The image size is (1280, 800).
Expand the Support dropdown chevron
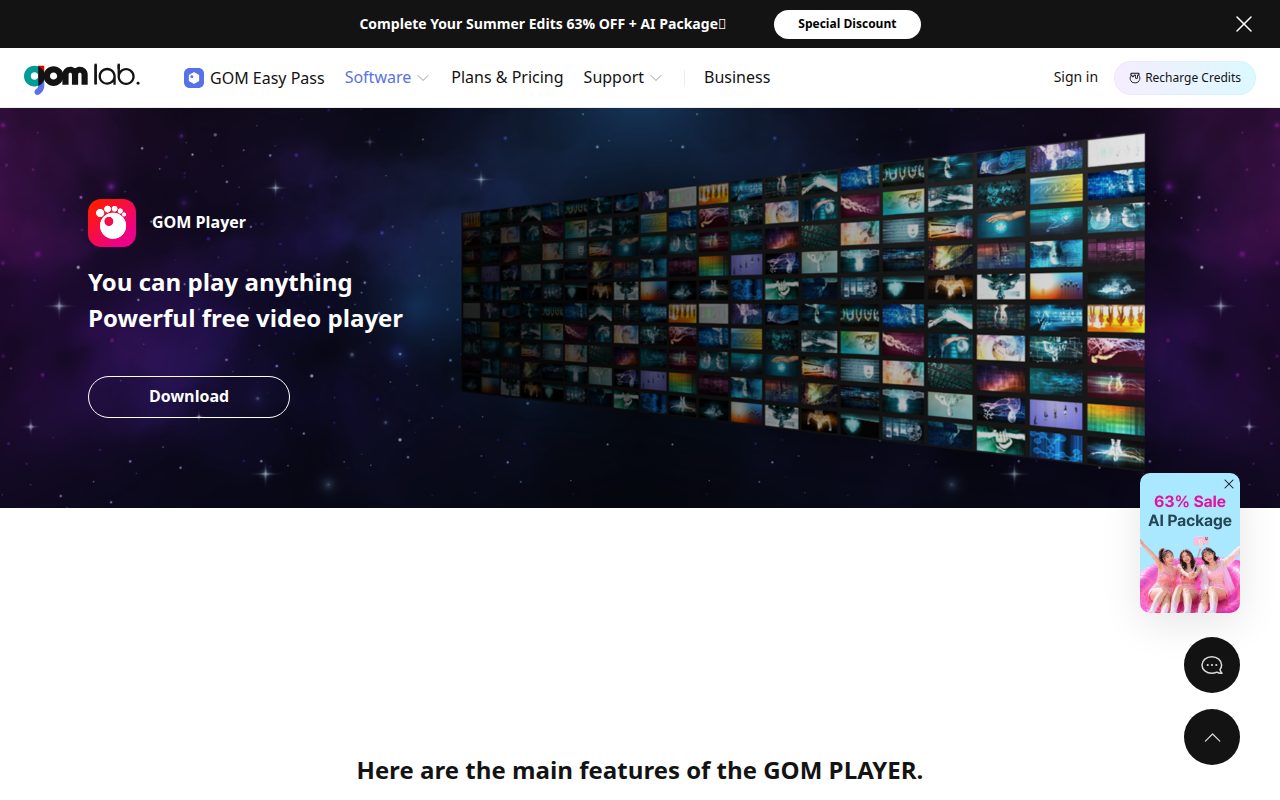point(656,78)
